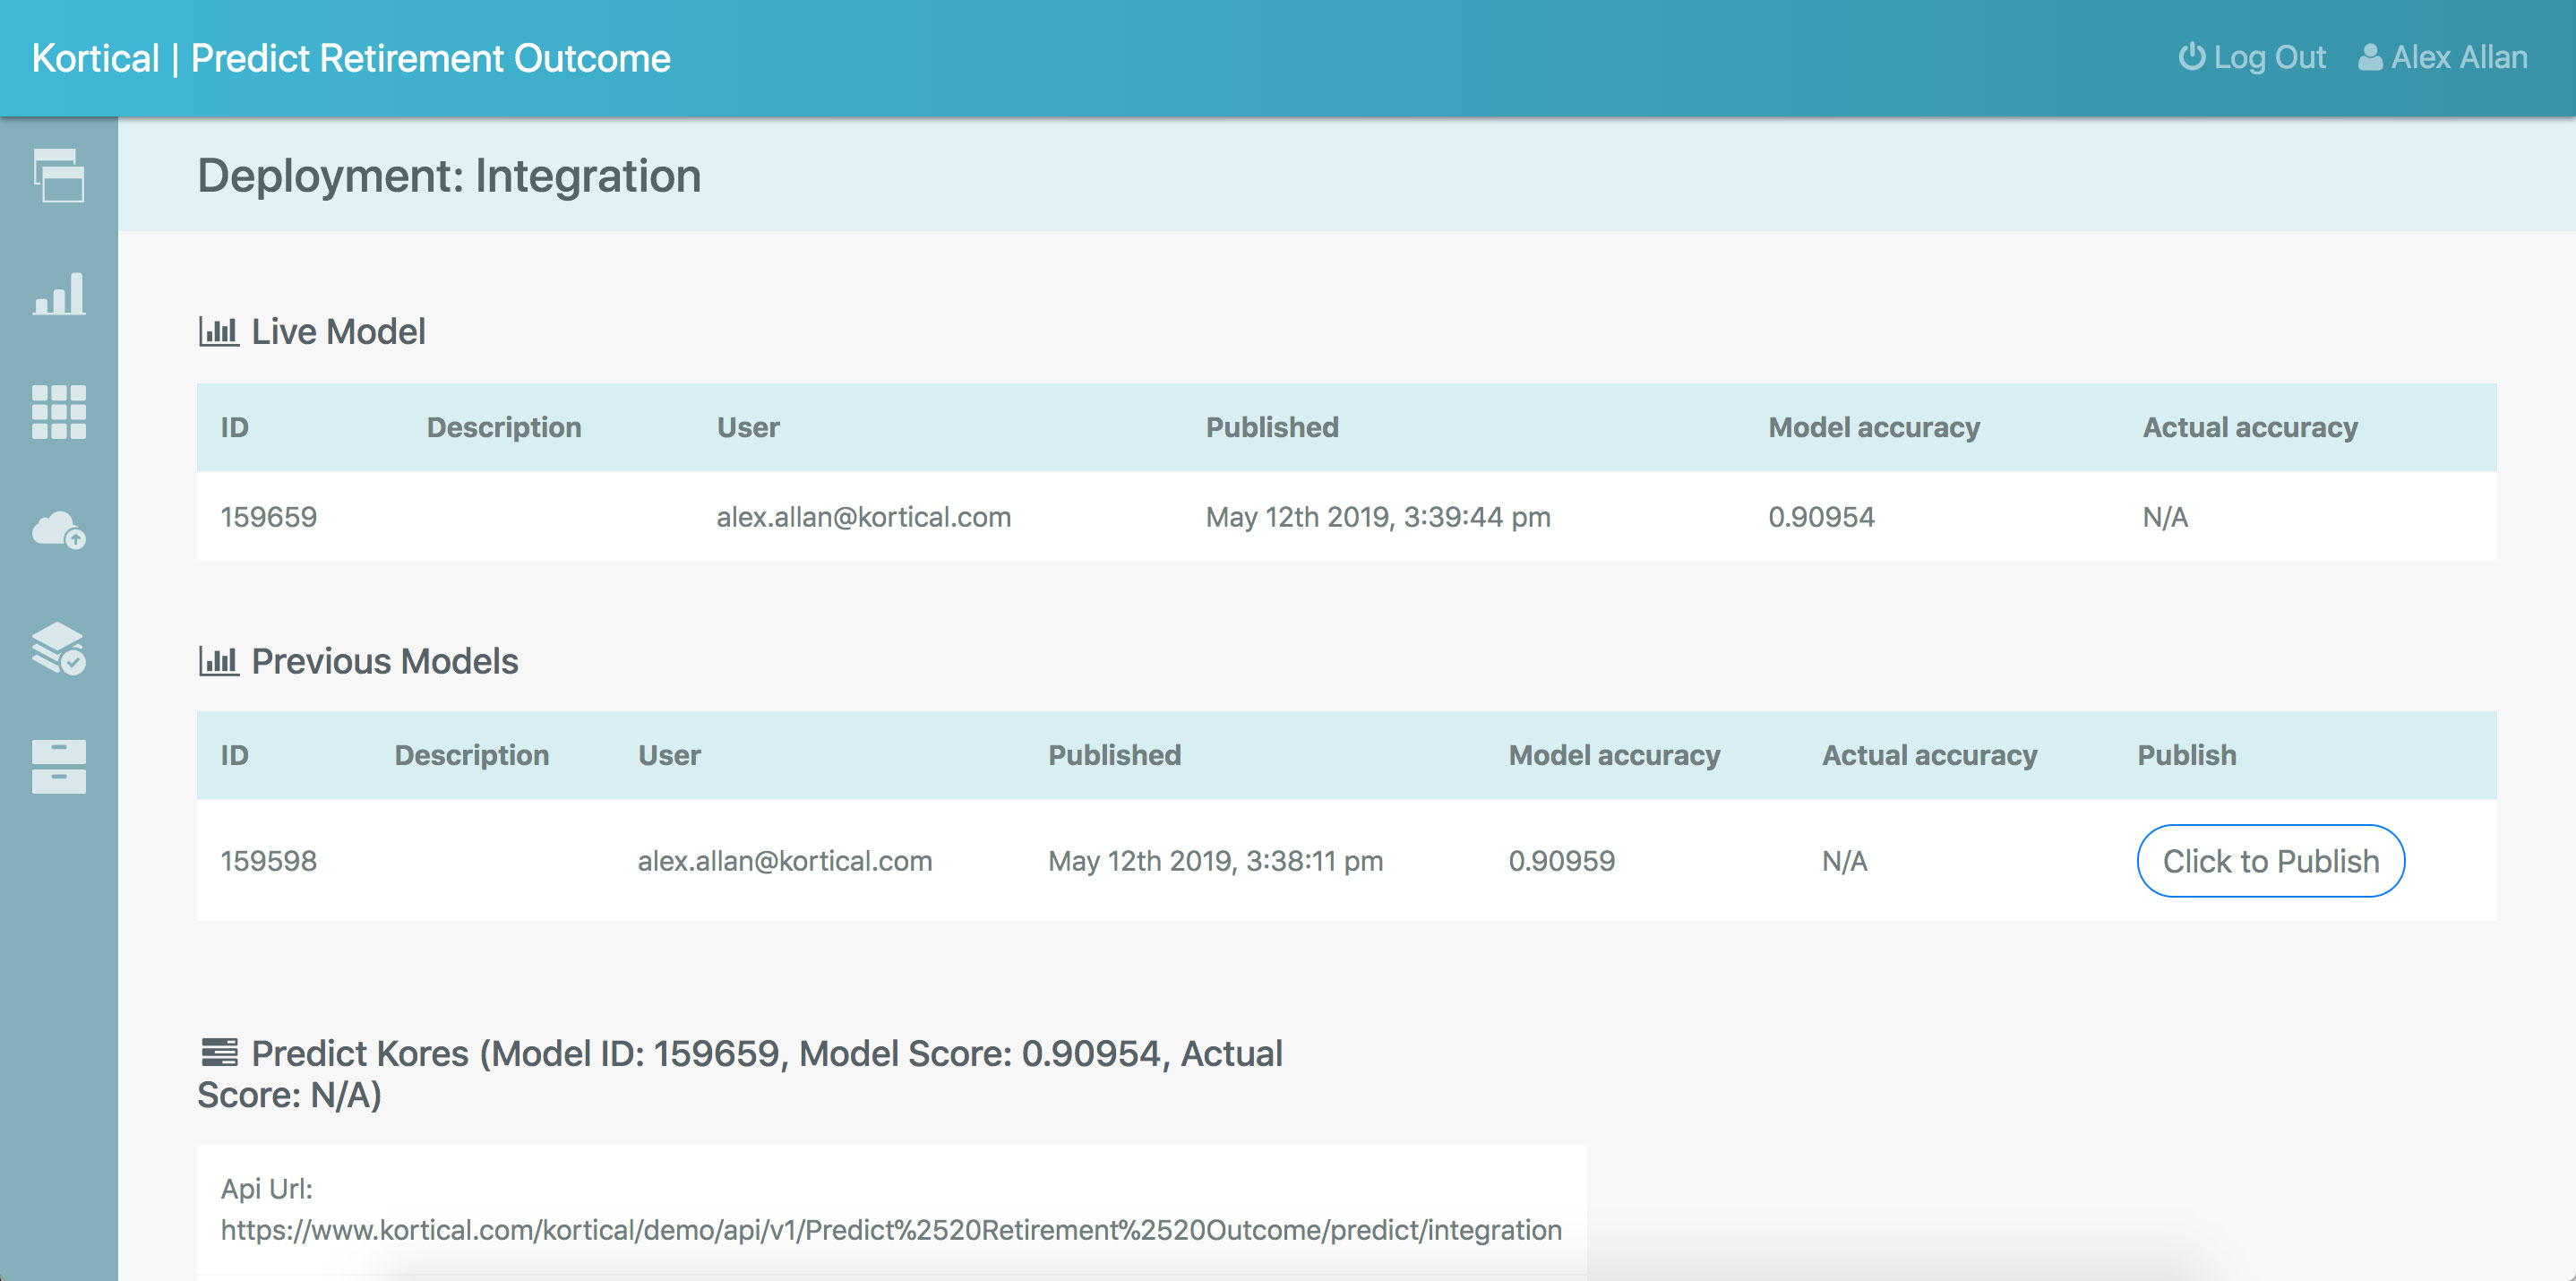Select live model row ID 159659
The image size is (2576, 1281).
pos(268,517)
